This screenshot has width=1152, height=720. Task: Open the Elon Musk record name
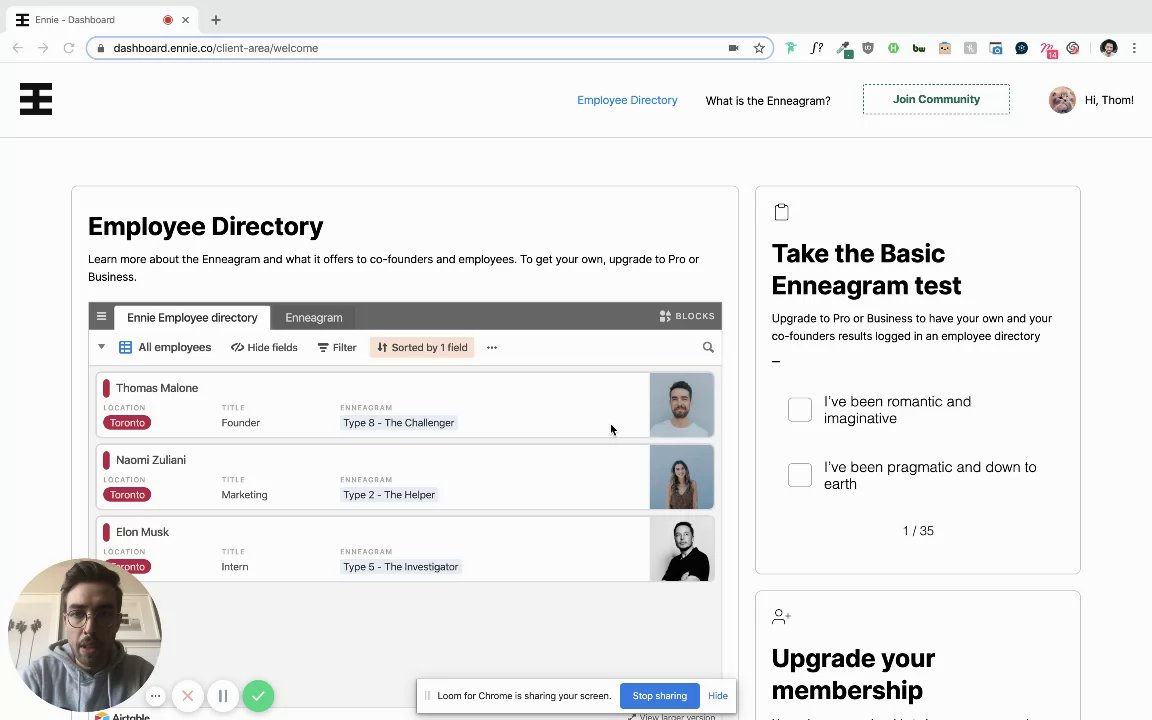coord(142,532)
